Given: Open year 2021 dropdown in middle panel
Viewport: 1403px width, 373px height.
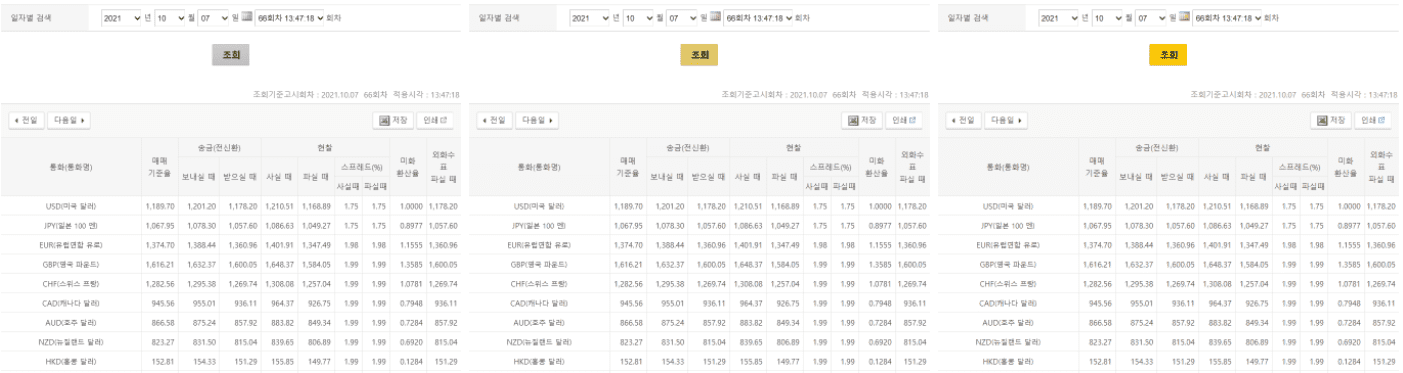Looking at the screenshot, I should (590, 18).
